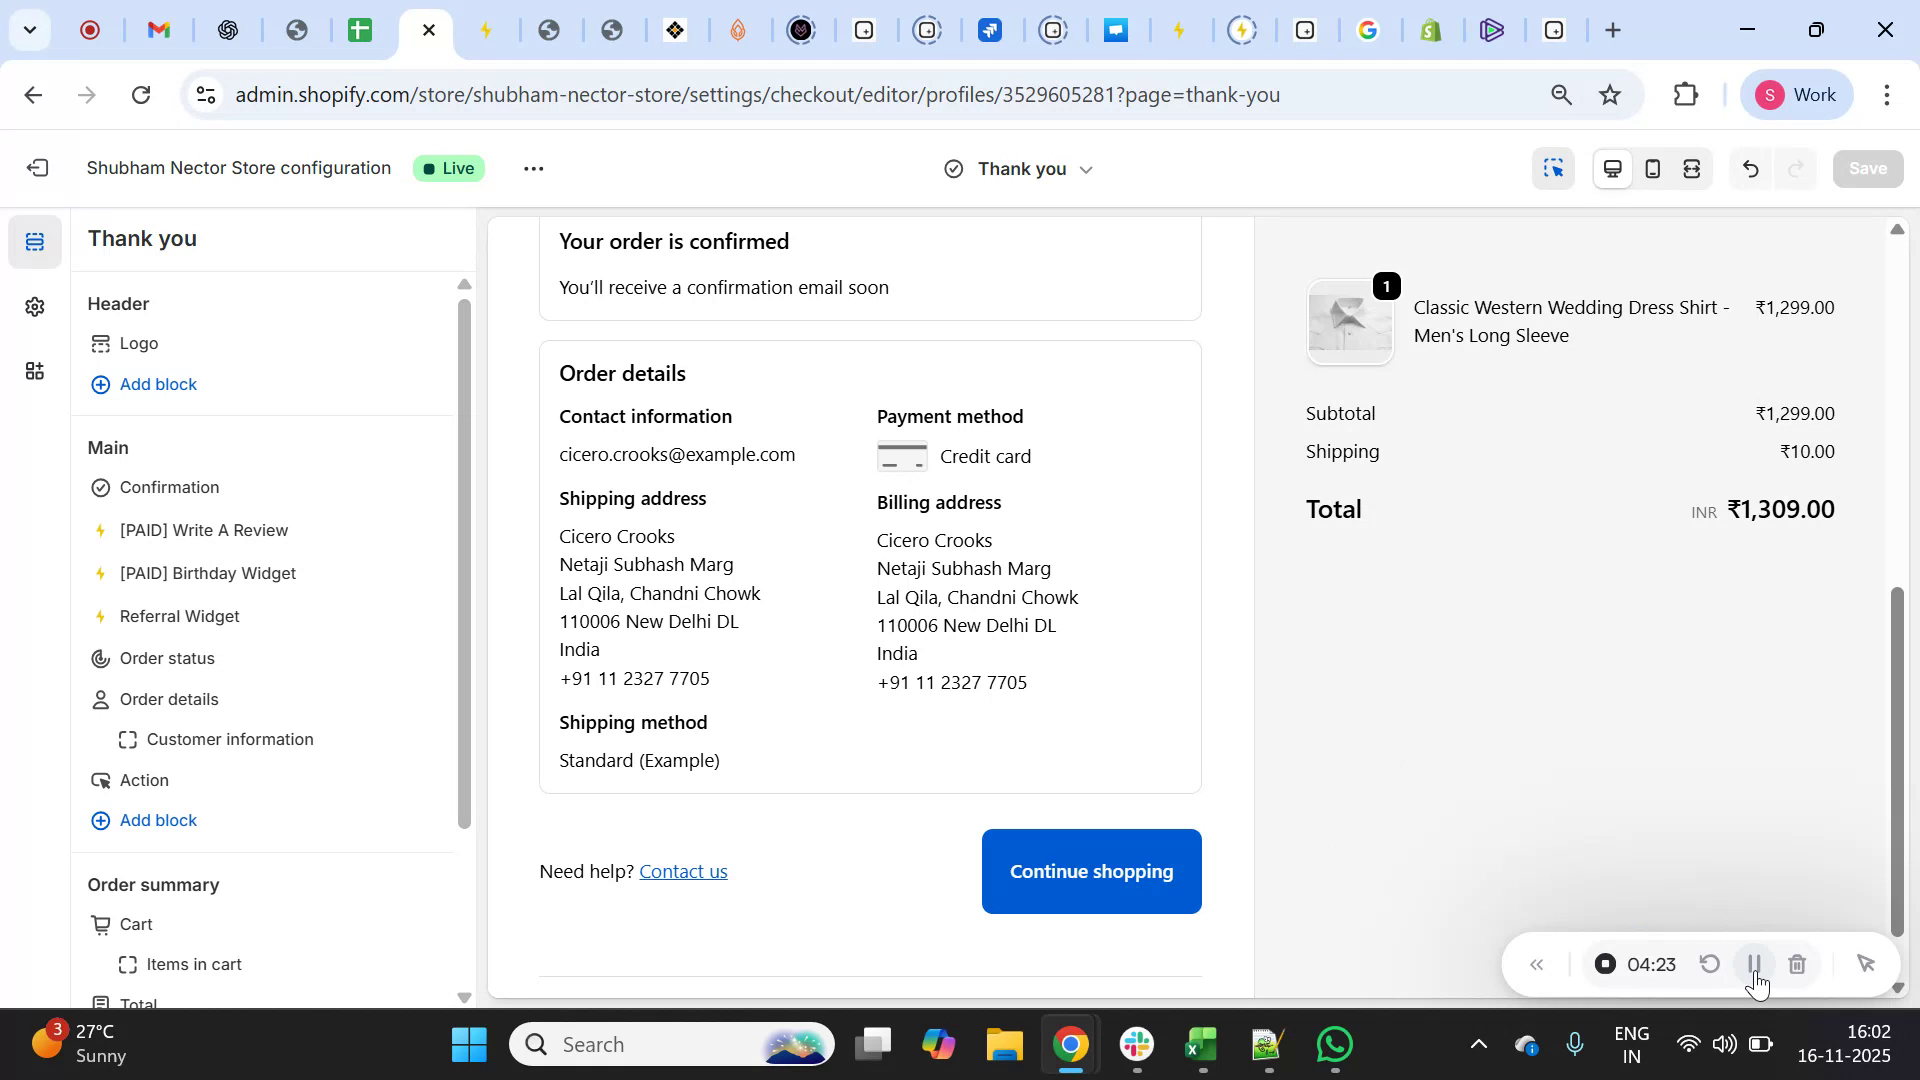
Task: Select the desktop preview icon
Action: (x=1612, y=168)
